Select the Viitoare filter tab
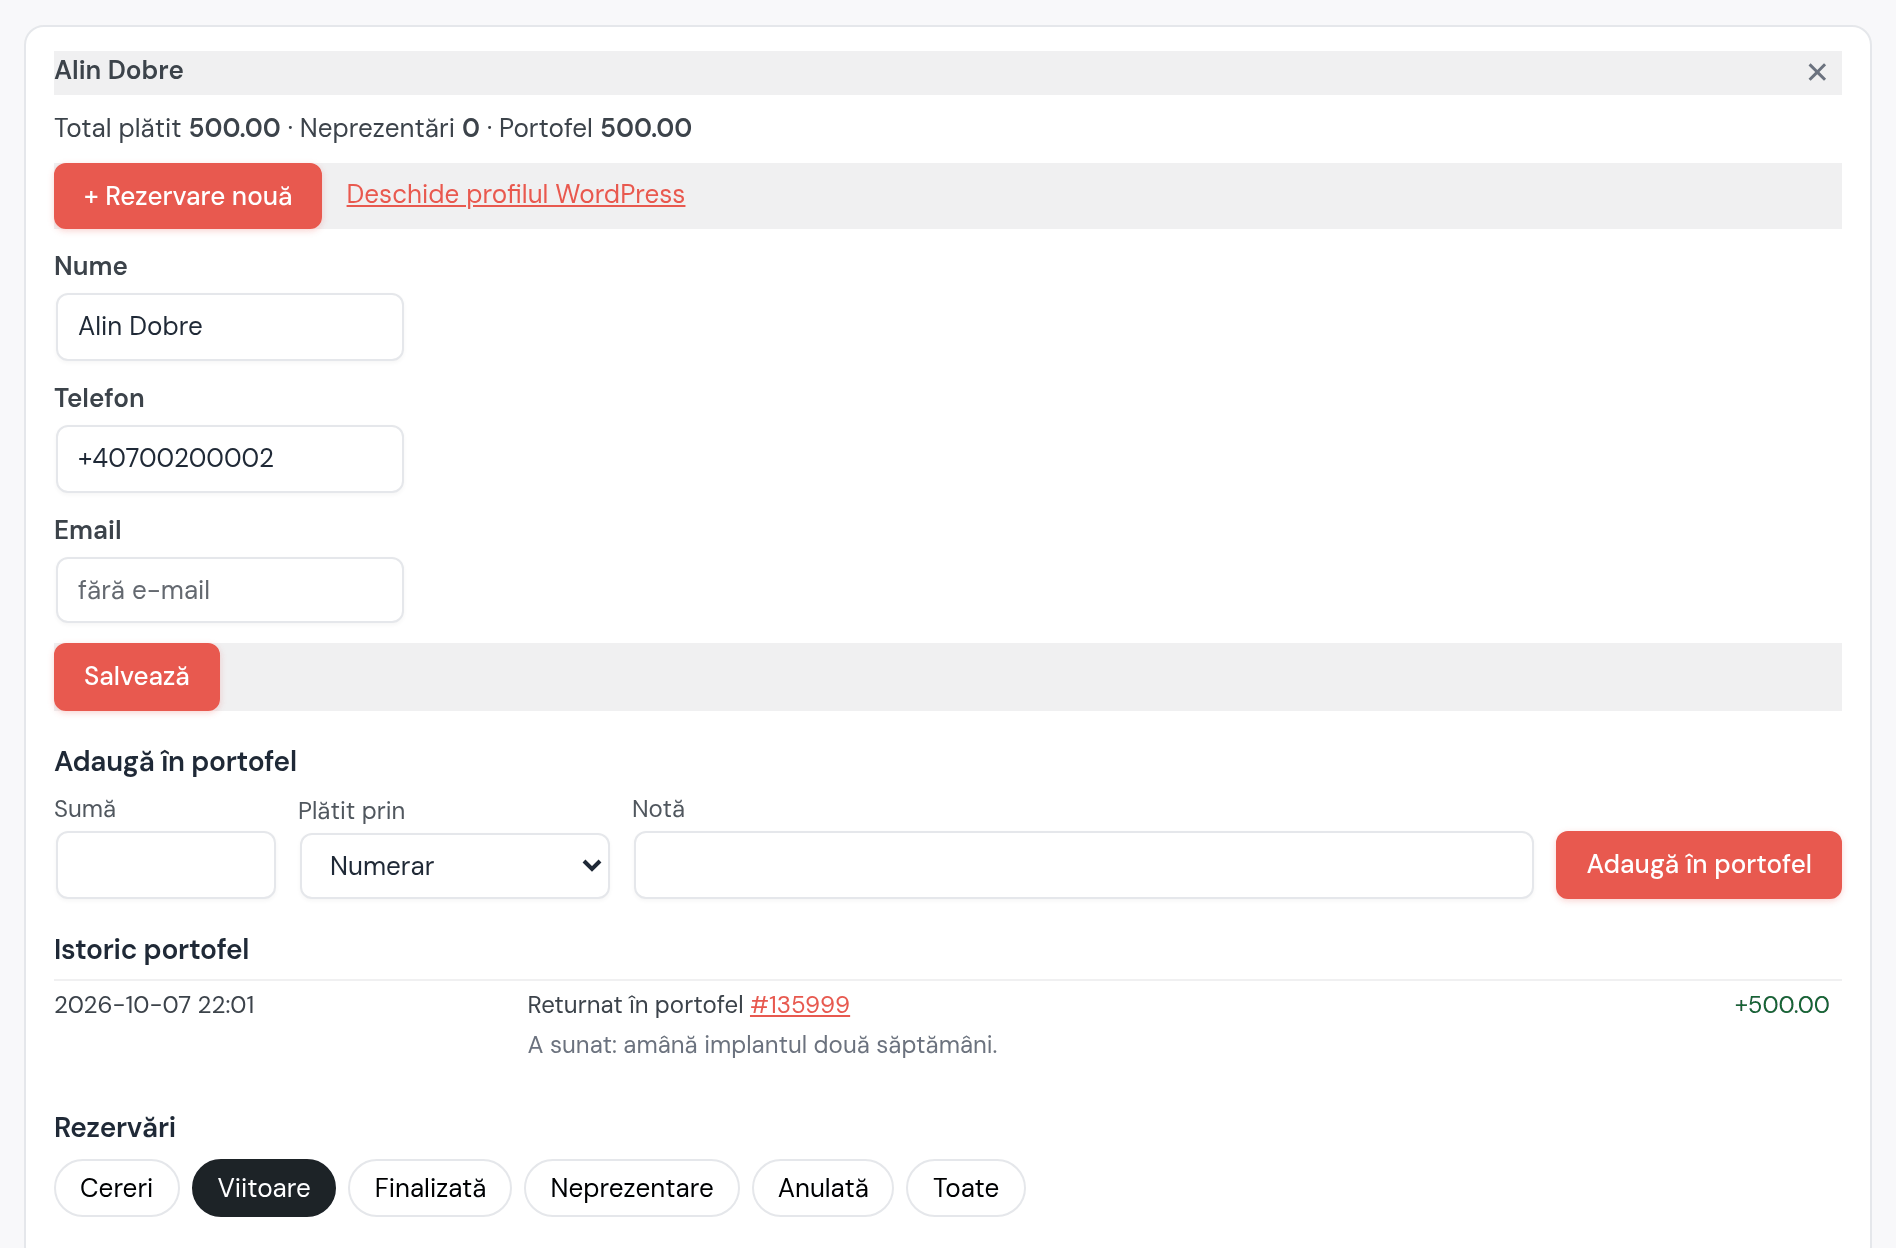This screenshot has width=1896, height=1248. tap(264, 1188)
